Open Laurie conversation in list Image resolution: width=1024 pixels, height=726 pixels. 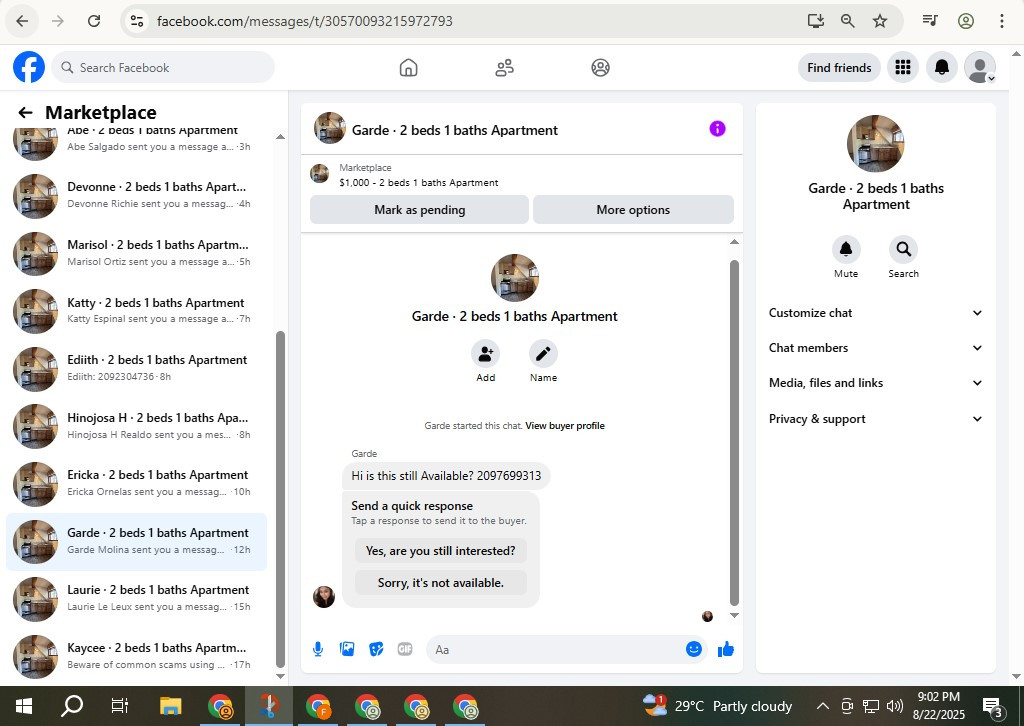pyautogui.click(x=136, y=599)
